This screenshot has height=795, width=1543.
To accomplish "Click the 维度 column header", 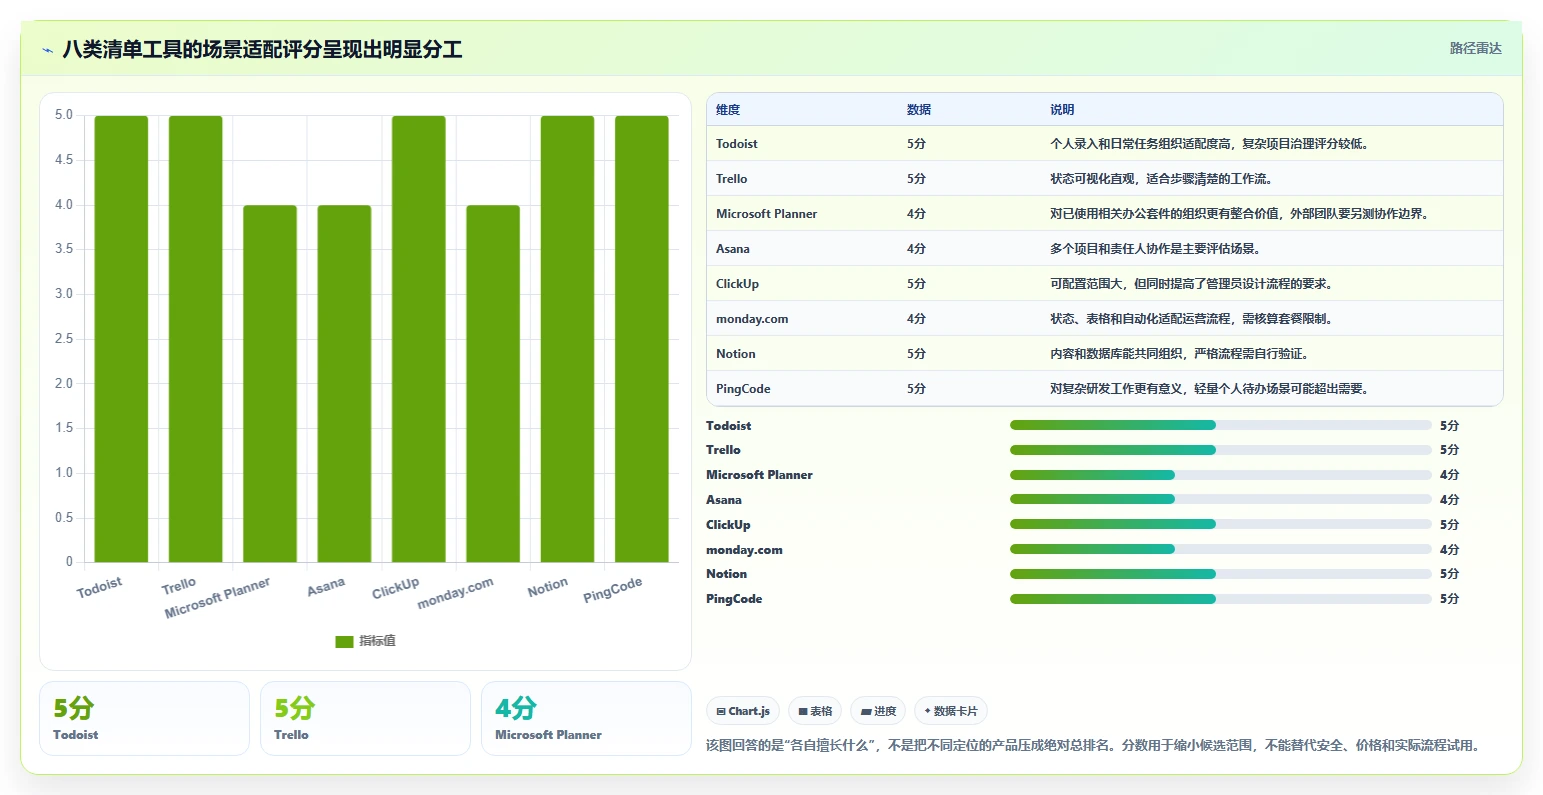I will (728, 110).
